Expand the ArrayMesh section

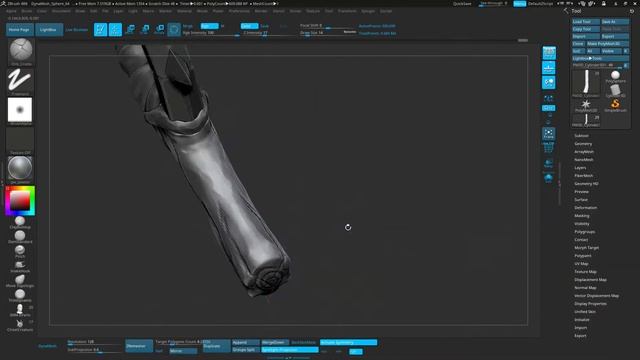click(x=584, y=151)
